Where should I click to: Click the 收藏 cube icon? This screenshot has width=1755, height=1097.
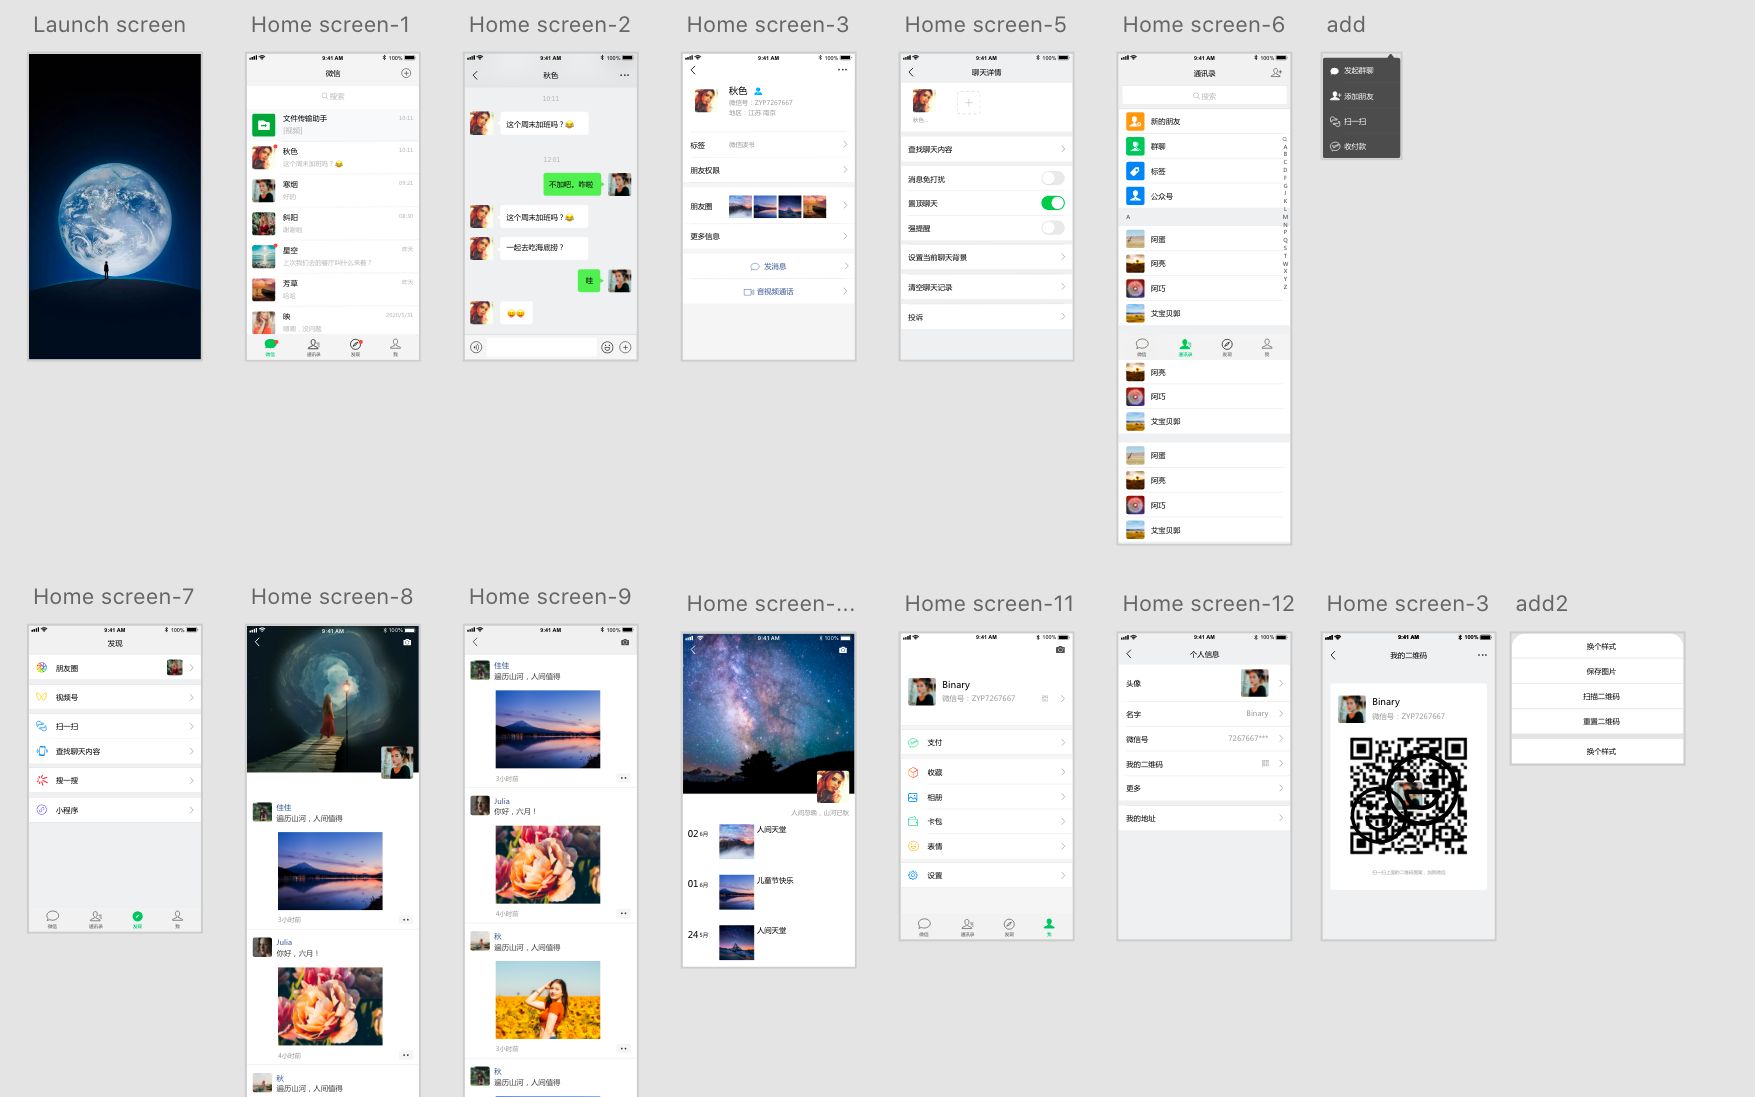click(913, 772)
